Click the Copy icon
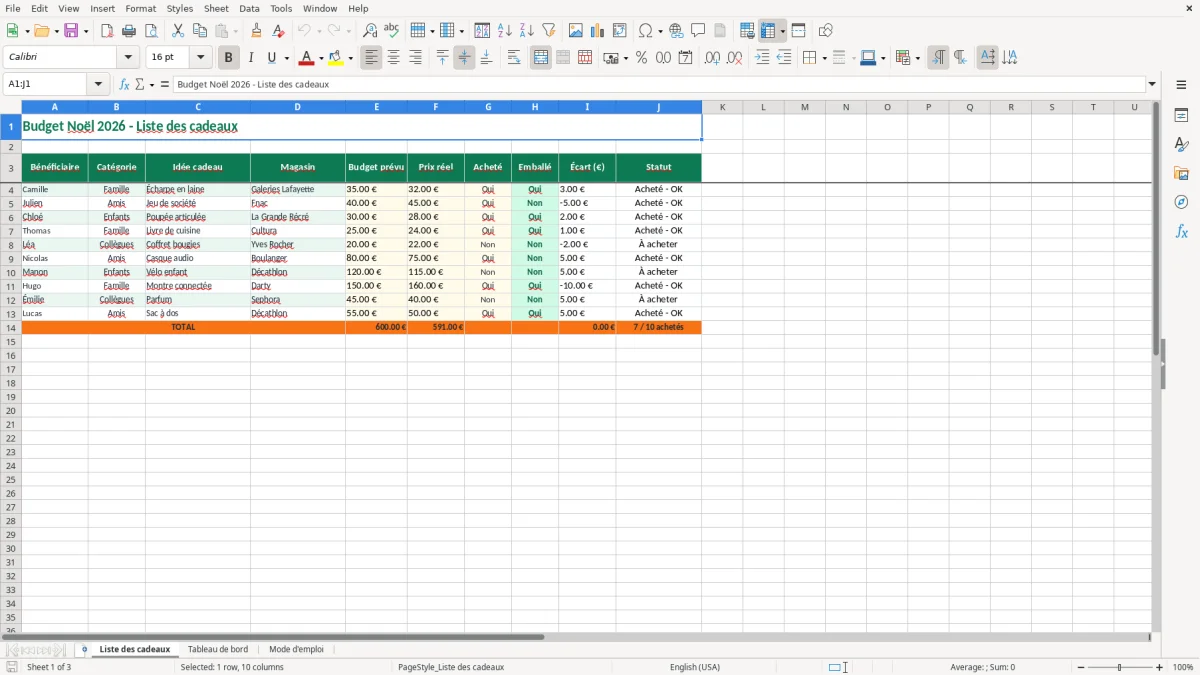This screenshot has width=1200, height=675. [x=200, y=31]
